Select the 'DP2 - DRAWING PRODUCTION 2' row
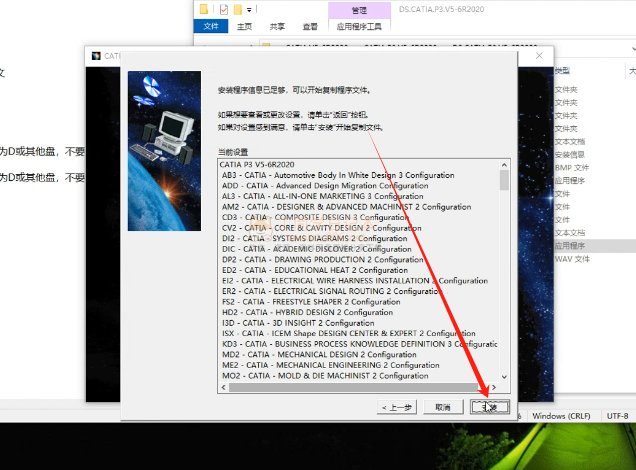This screenshot has width=636, height=470. point(322,260)
